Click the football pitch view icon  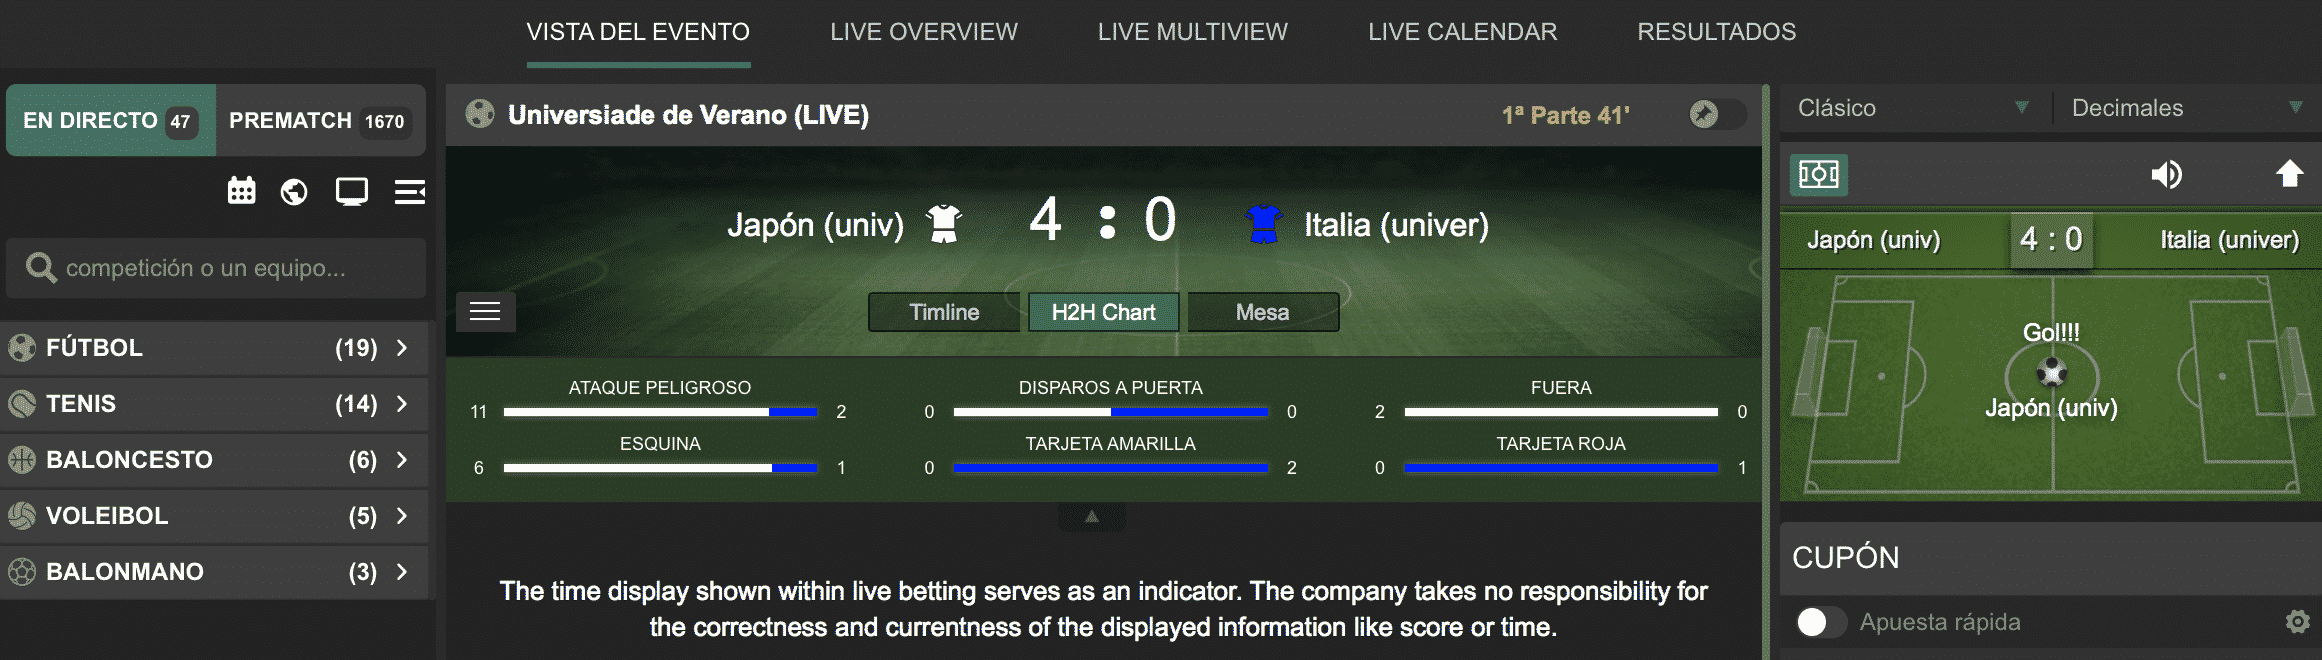tap(1818, 175)
